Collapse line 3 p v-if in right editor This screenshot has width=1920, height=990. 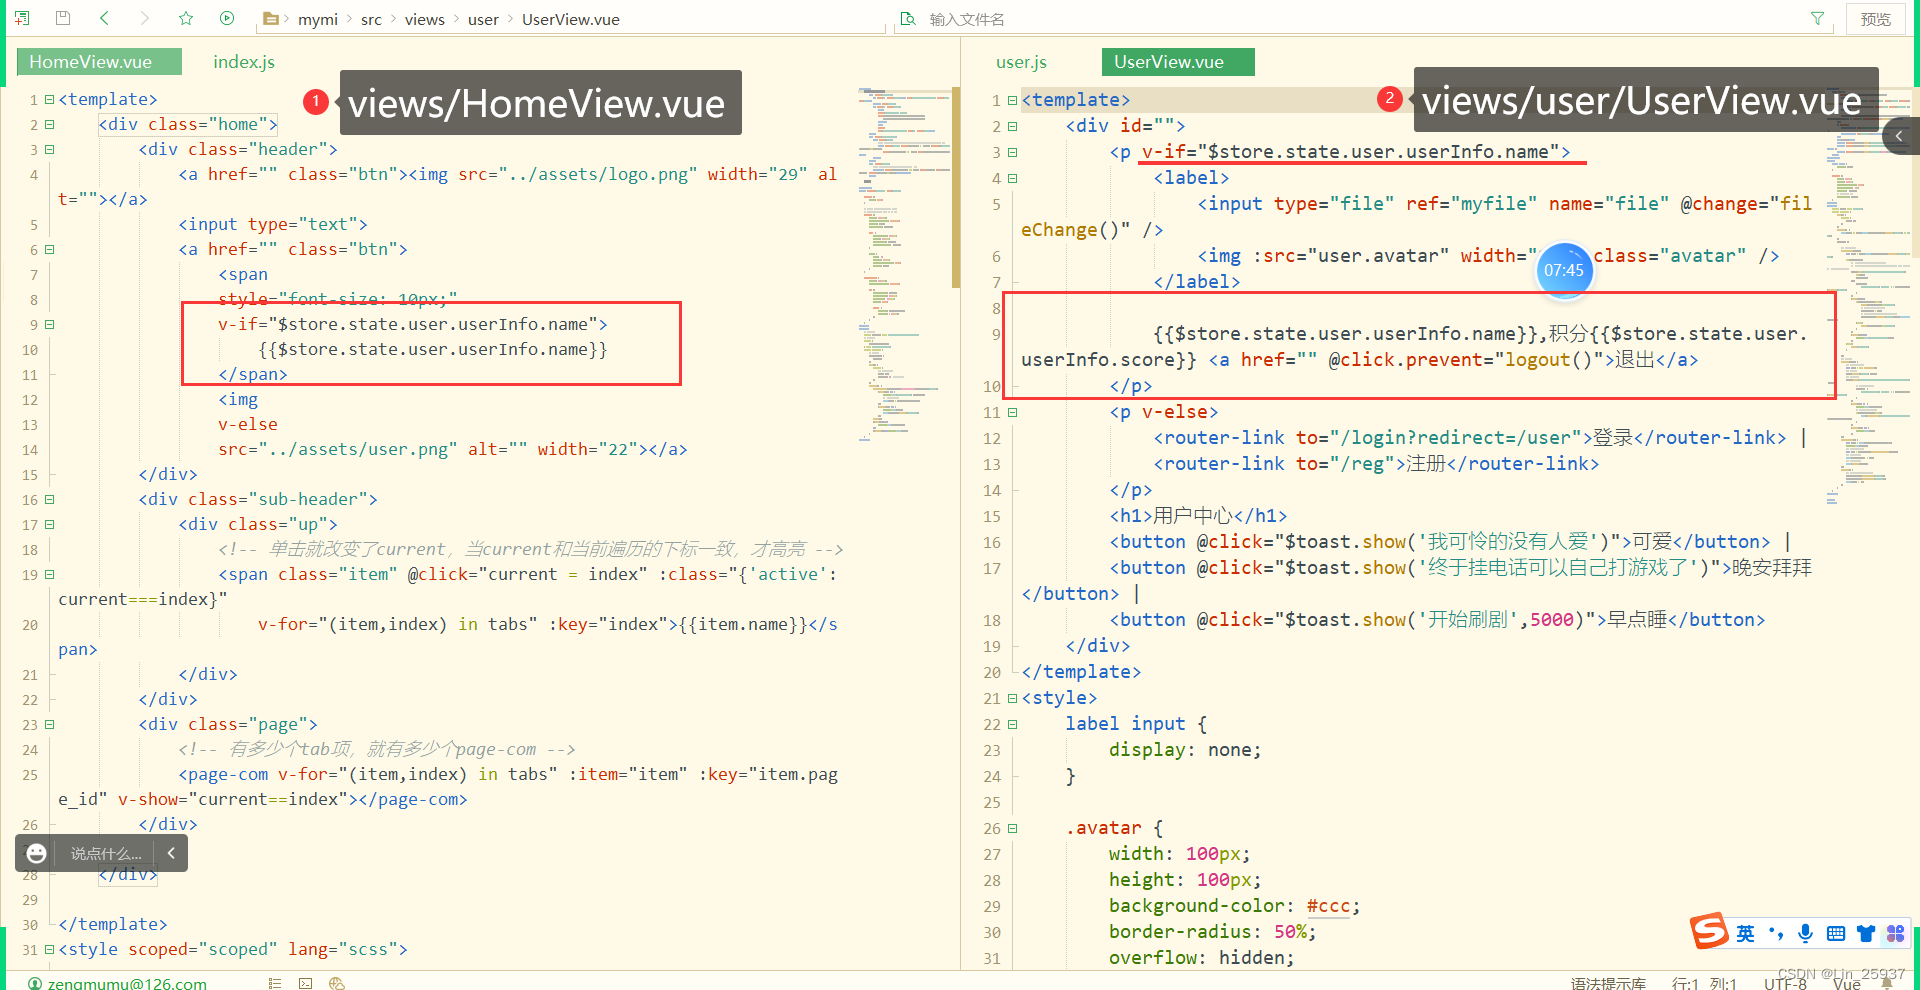(x=1012, y=153)
